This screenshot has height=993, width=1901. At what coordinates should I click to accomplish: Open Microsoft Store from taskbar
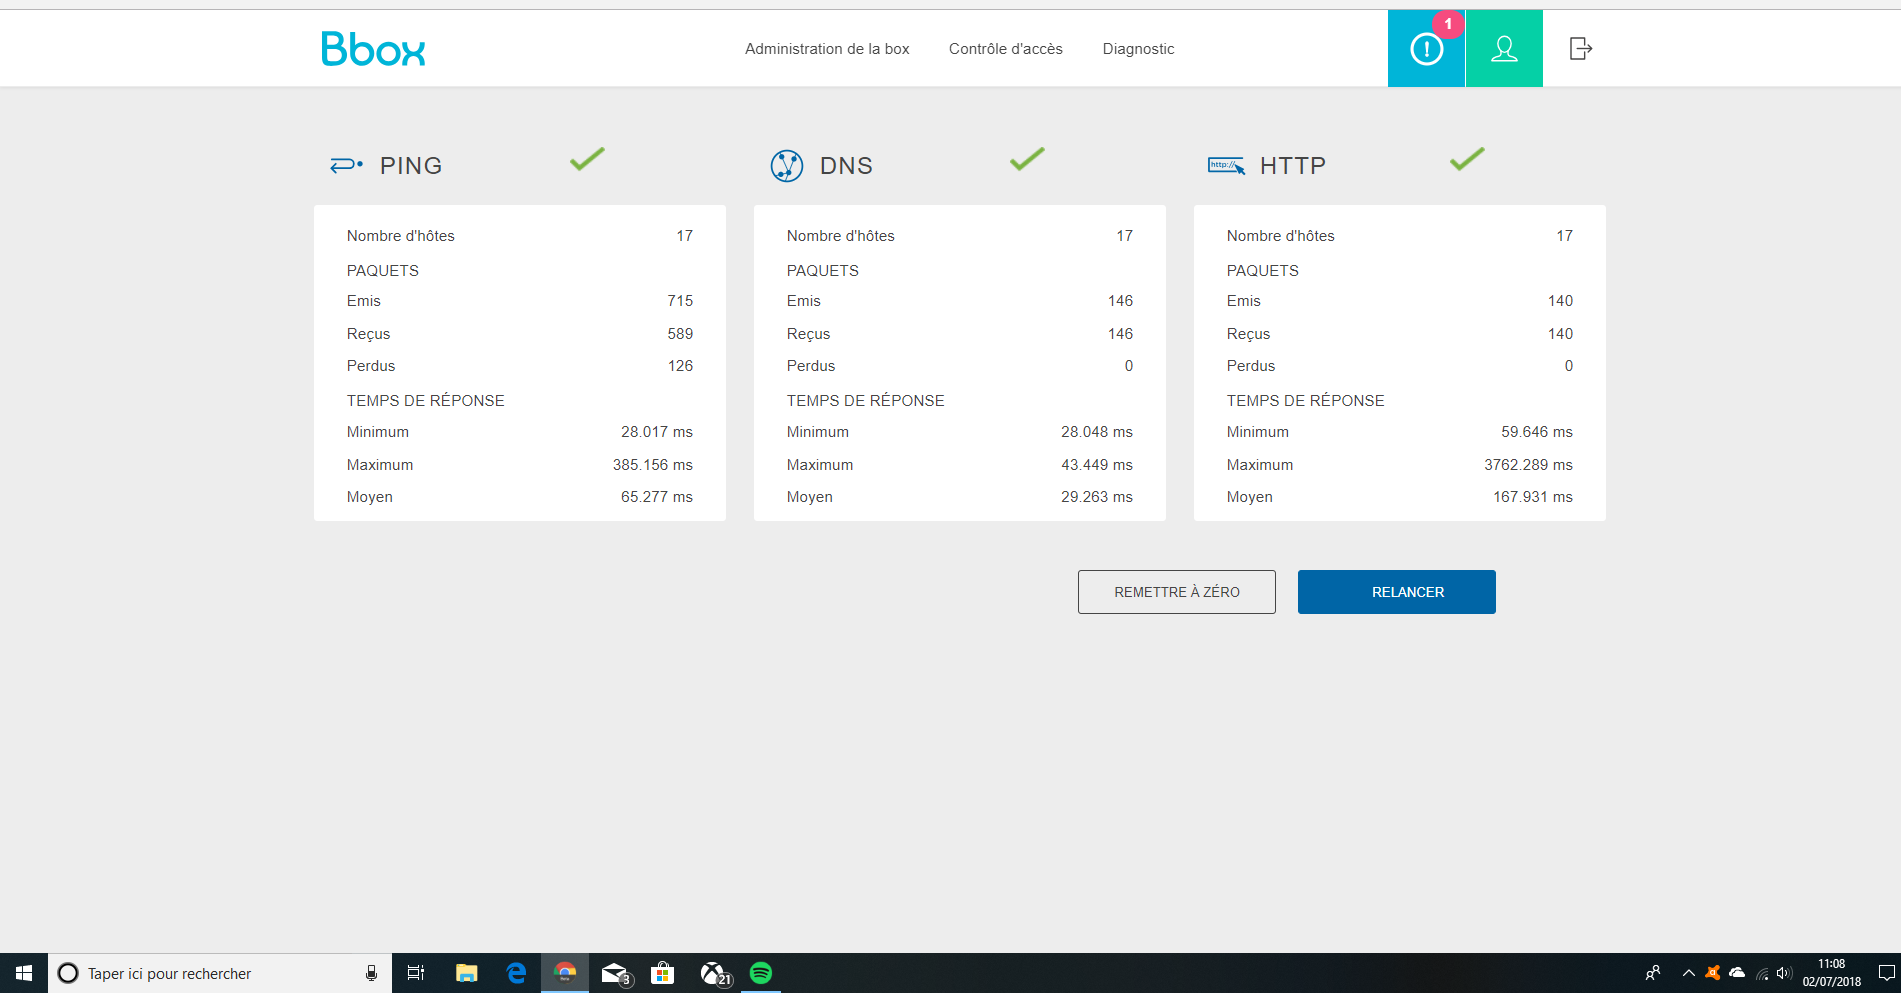point(662,973)
